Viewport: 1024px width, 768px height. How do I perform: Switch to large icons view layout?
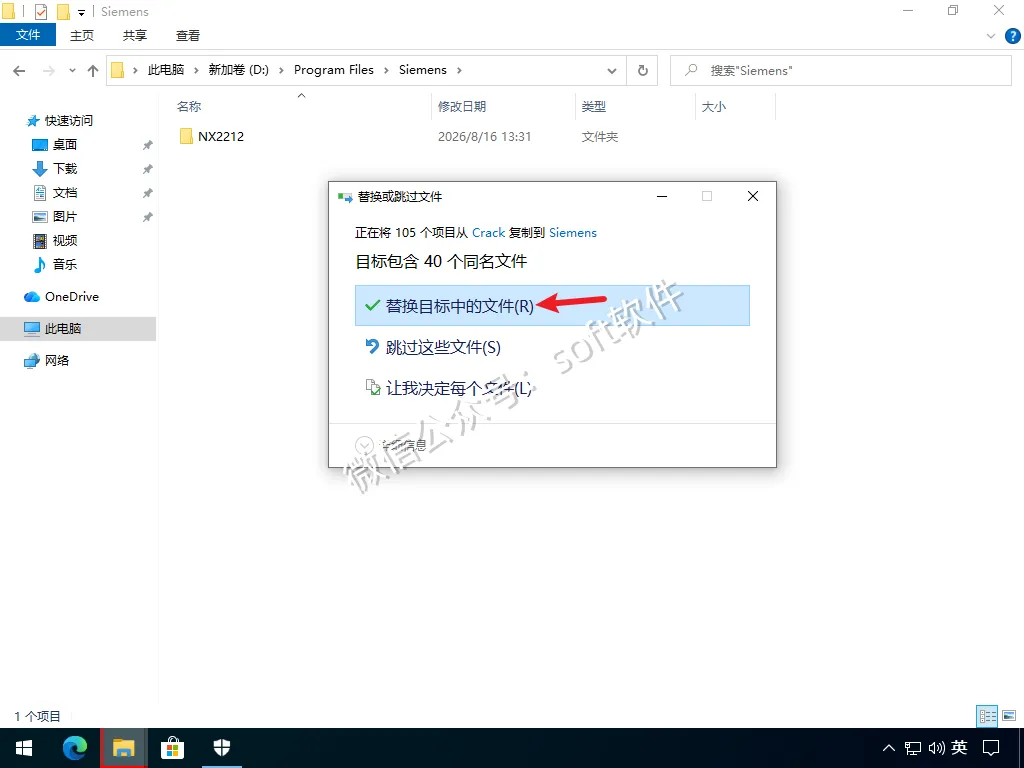pos(1009,716)
